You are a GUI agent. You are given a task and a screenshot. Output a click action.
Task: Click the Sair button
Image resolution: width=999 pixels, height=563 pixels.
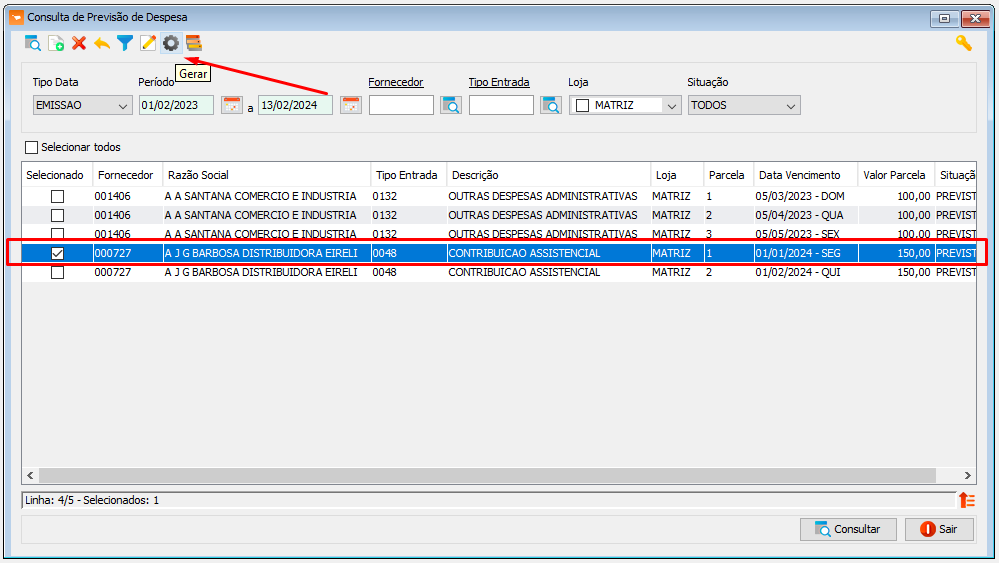[x=940, y=529]
